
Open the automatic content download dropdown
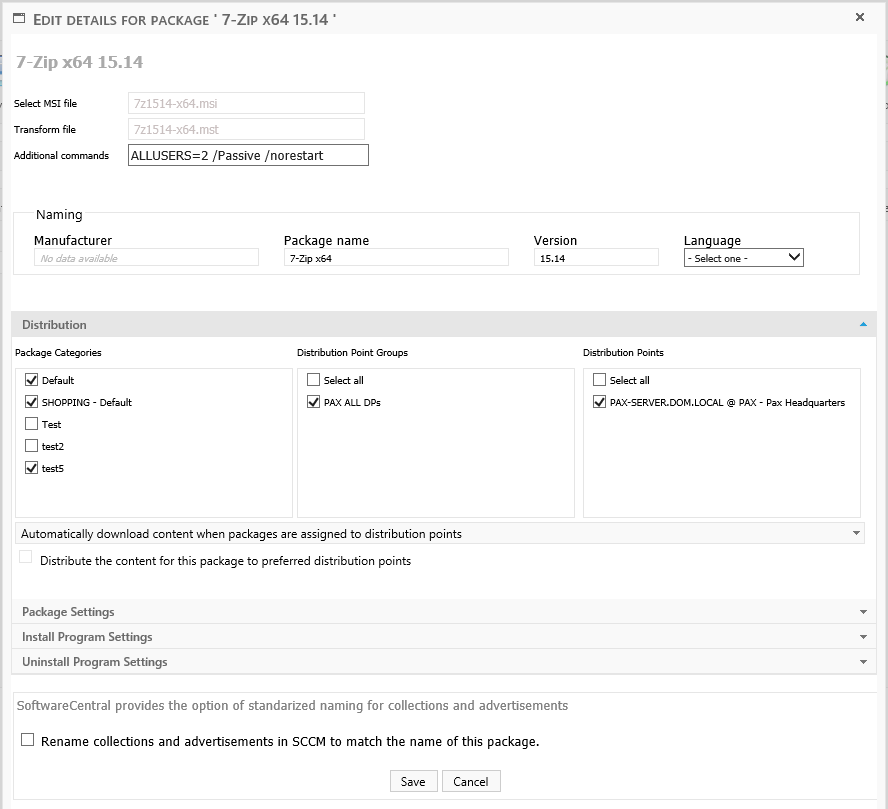pyautogui.click(x=440, y=534)
